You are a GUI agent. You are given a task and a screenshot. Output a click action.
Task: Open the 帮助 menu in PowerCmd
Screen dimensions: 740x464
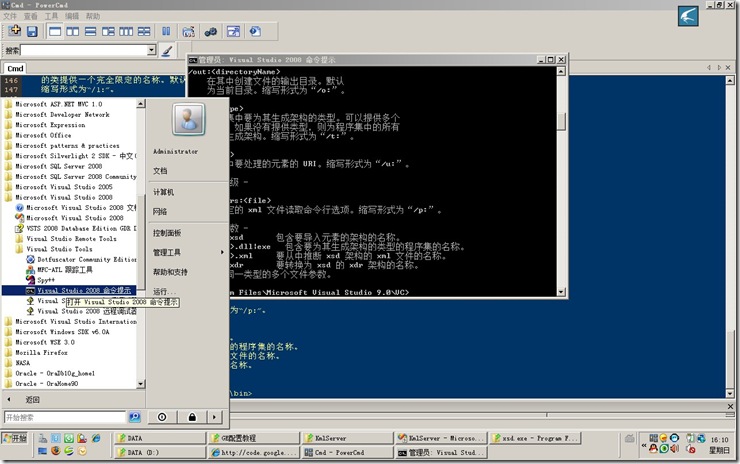pyautogui.click(x=93, y=16)
